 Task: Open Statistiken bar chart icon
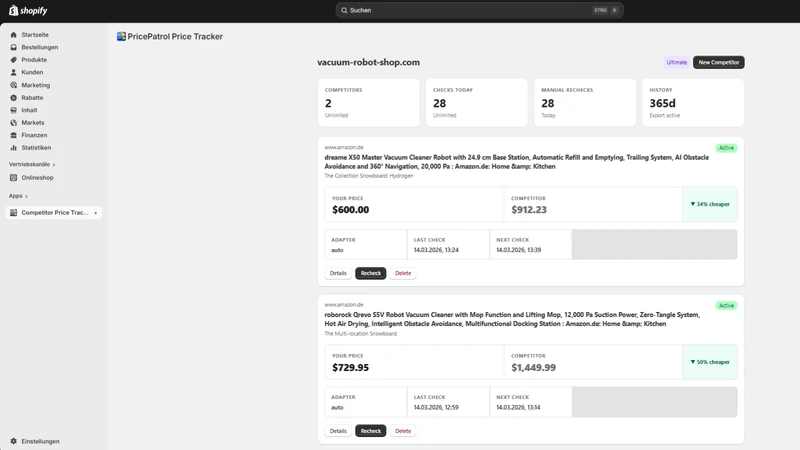tap(14, 147)
